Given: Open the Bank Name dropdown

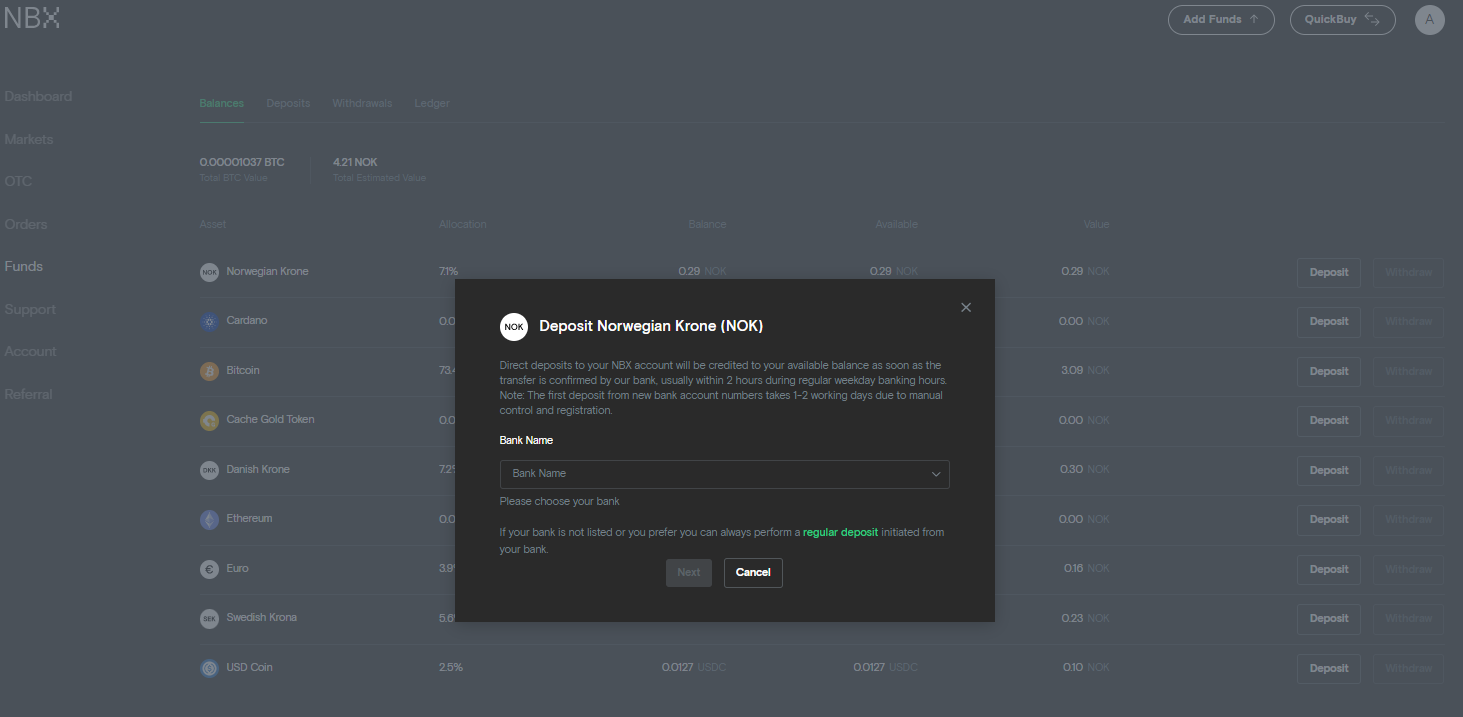Looking at the screenshot, I should 725,474.
